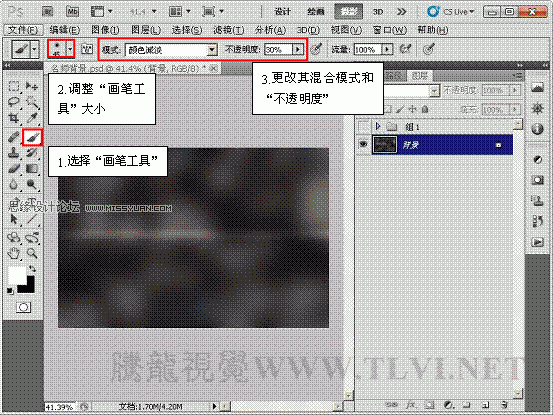This screenshot has height=415, width=553.
Task: Toggle the Brush panel from options bar
Action: click(87, 49)
